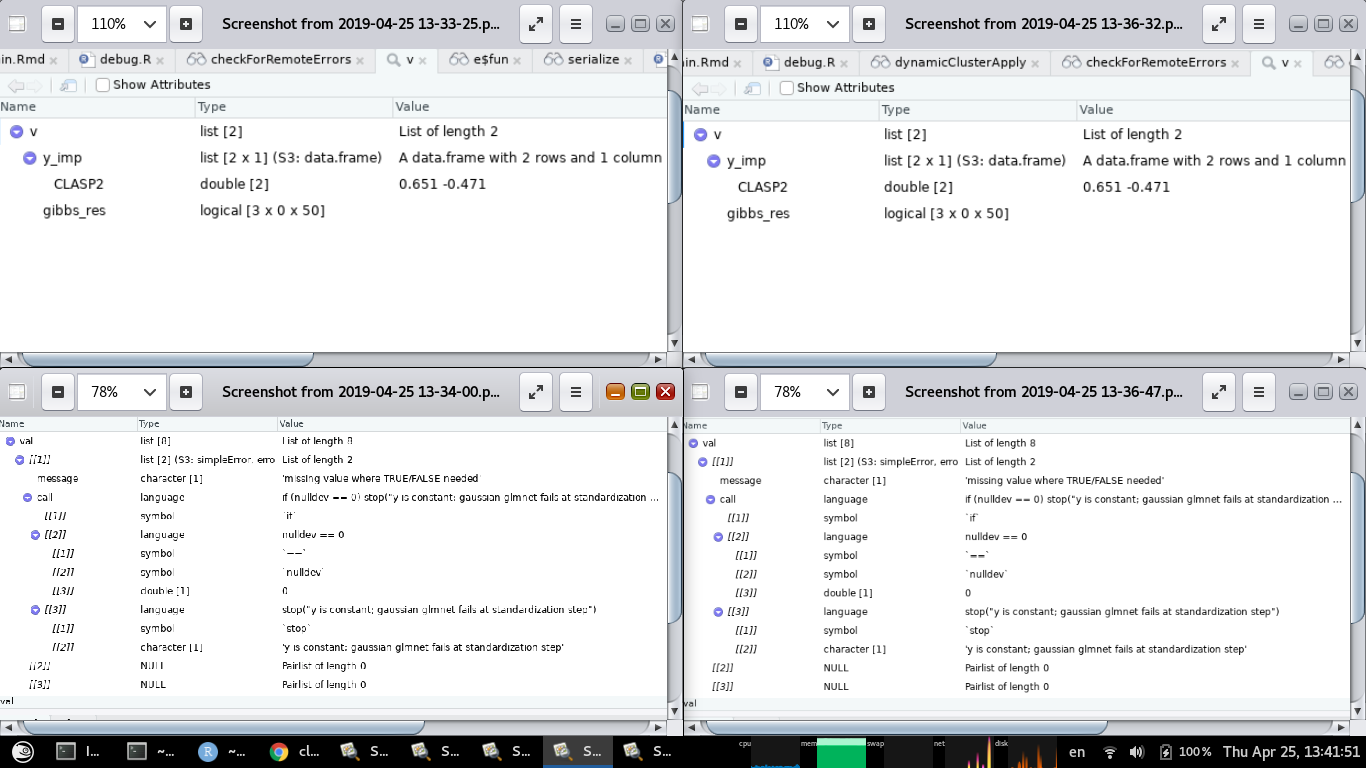Launch Chrome from the taskbar

point(277,753)
